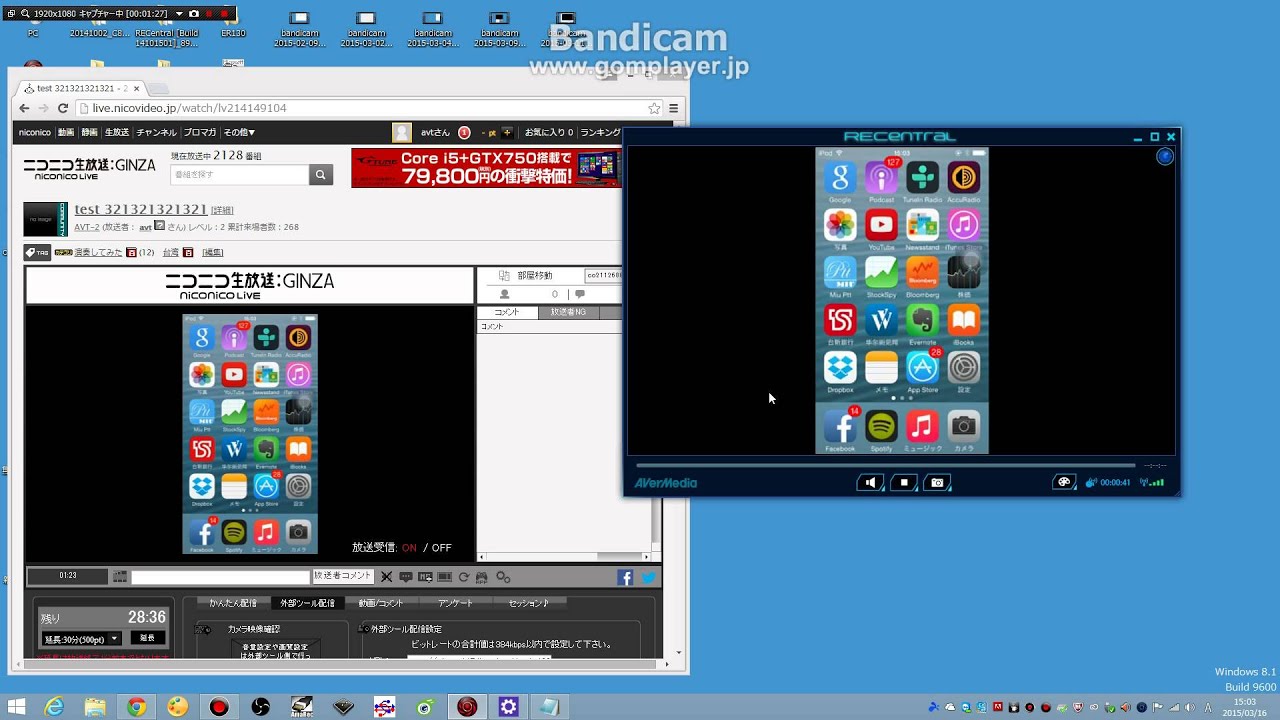Click the RECentral progress bar

coord(885,465)
